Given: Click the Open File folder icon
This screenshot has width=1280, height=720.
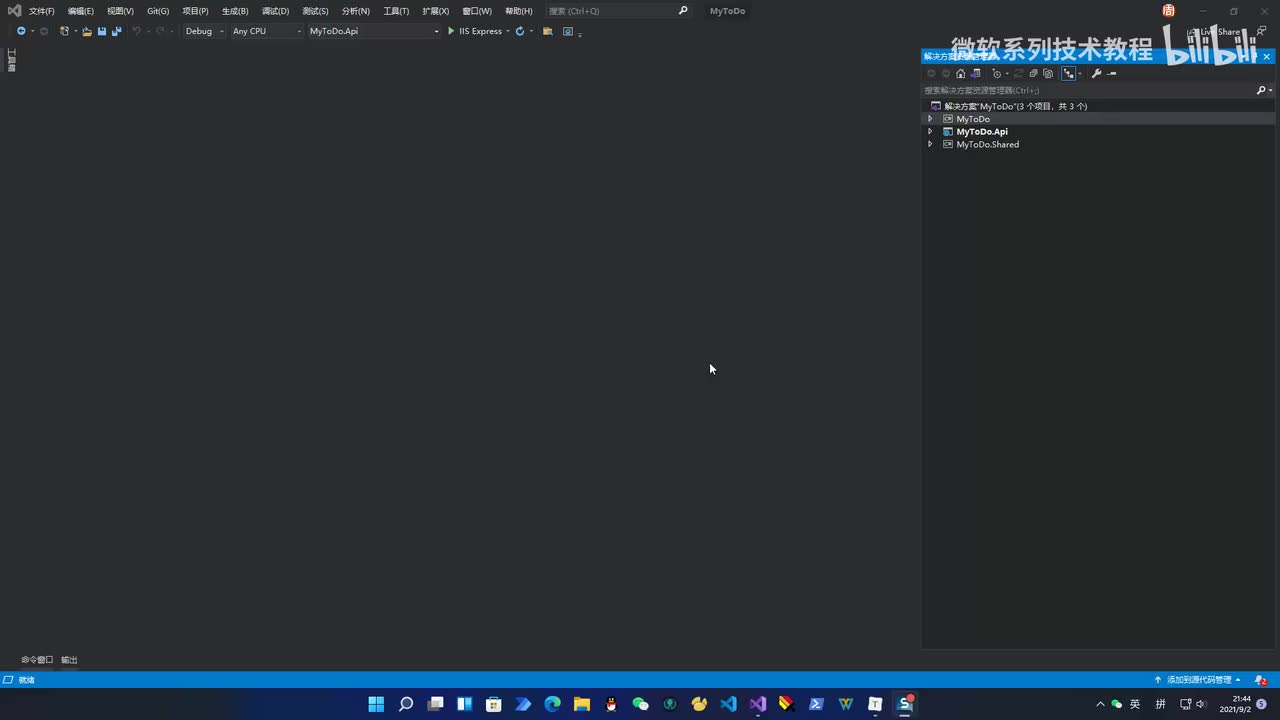Looking at the screenshot, I should tap(87, 31).
